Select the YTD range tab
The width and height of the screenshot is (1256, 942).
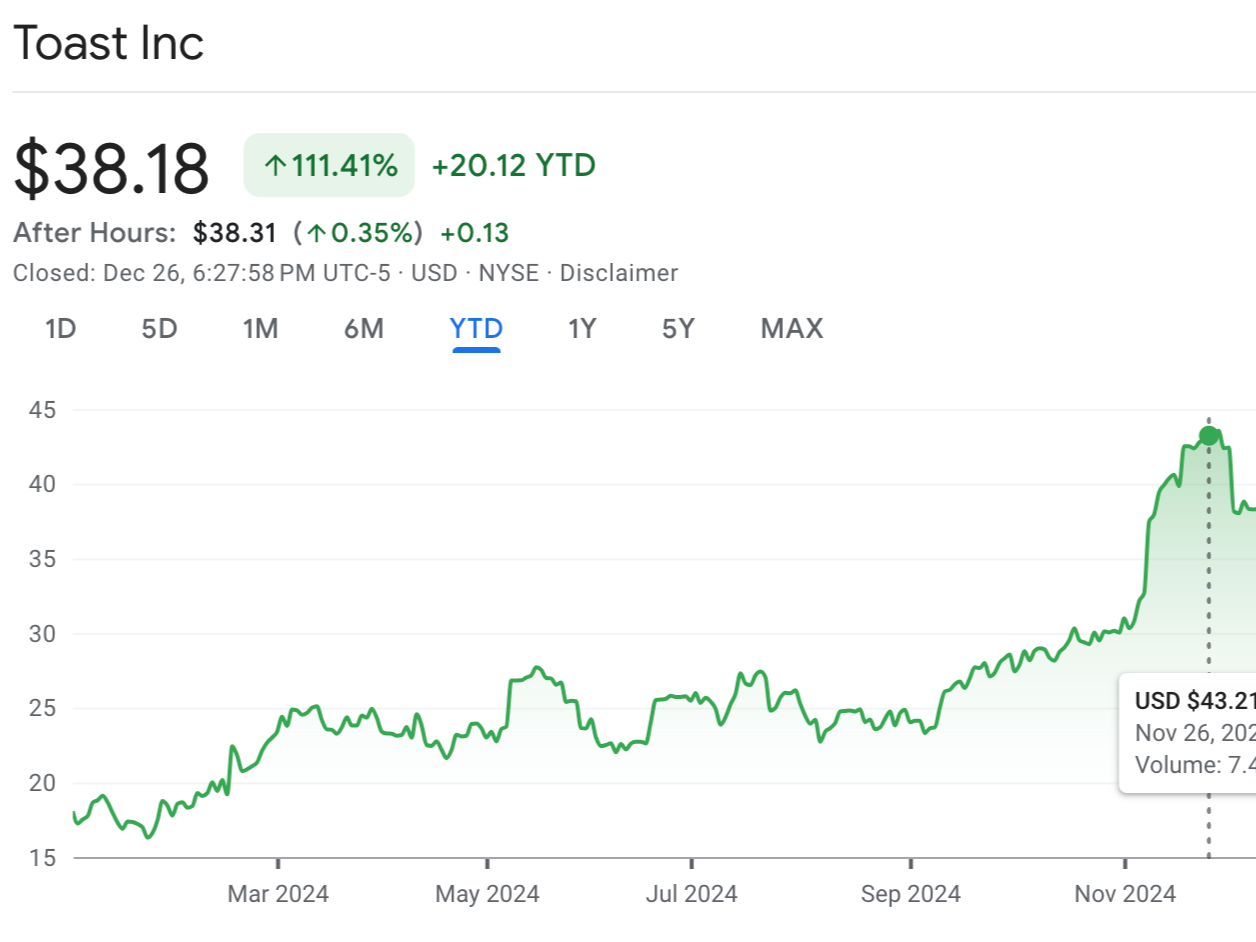coord(476,328)
